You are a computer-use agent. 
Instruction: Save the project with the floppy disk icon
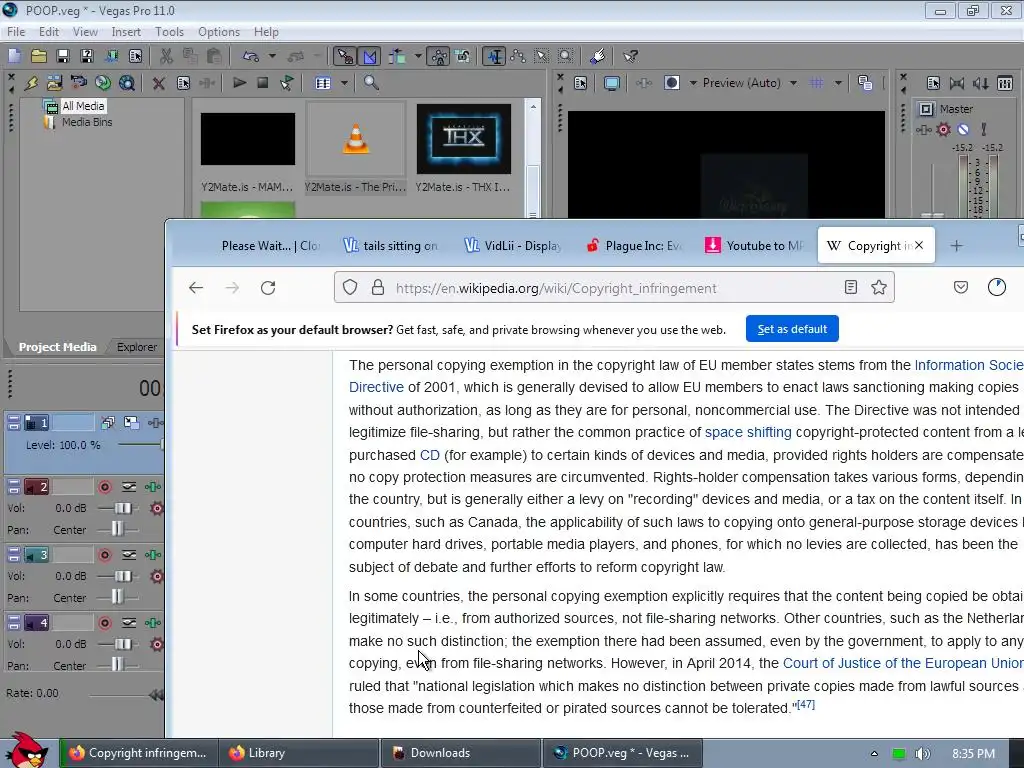pos(63,56)
